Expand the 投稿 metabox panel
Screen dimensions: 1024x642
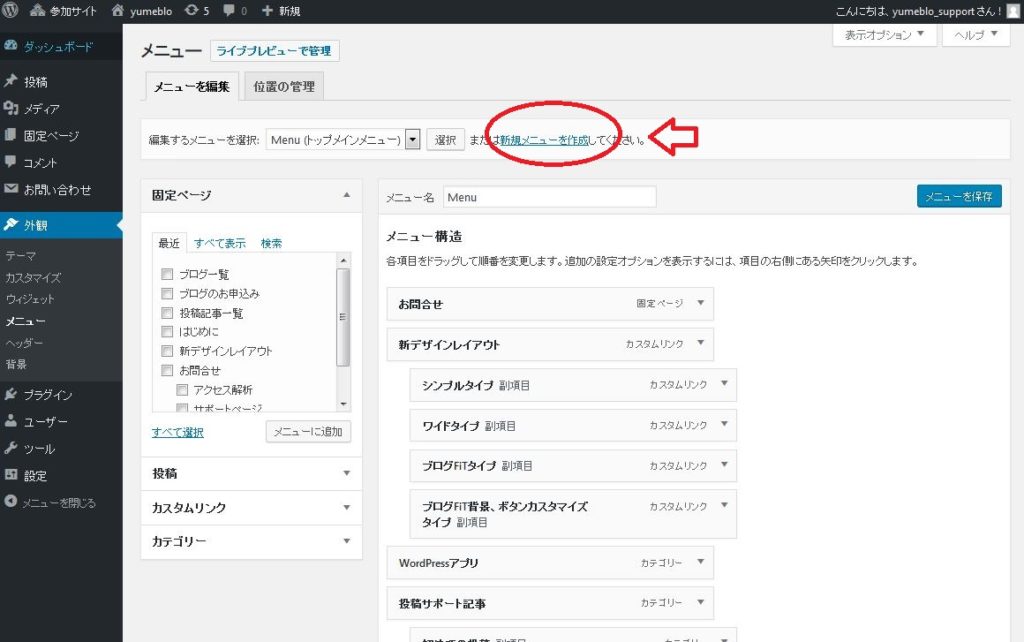click(347, 473)
